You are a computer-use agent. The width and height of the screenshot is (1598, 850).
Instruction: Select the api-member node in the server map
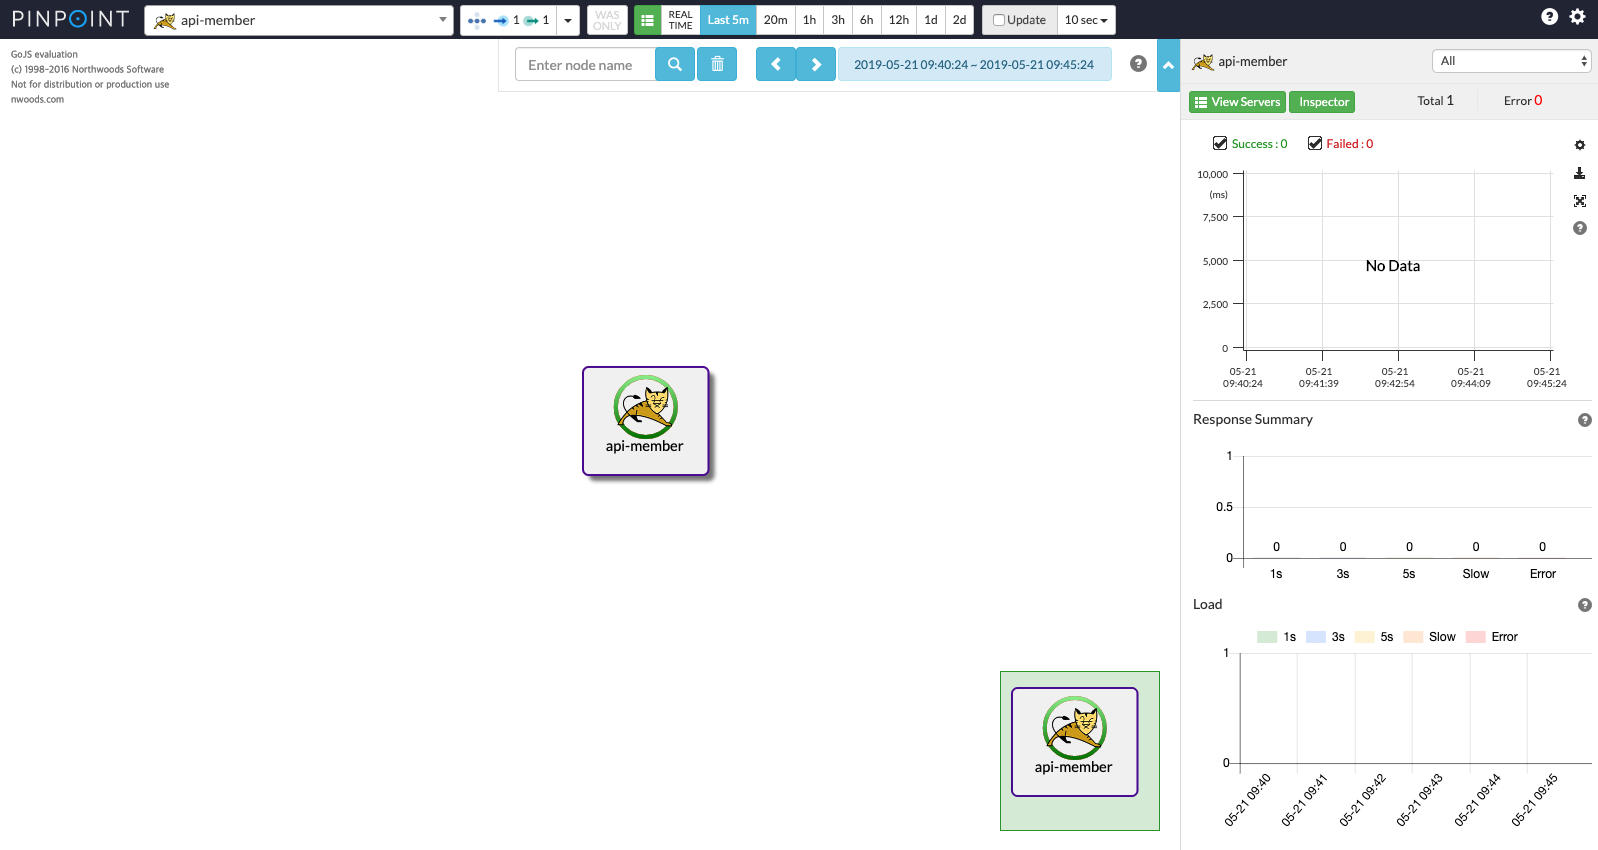click(x=646, y=421)
